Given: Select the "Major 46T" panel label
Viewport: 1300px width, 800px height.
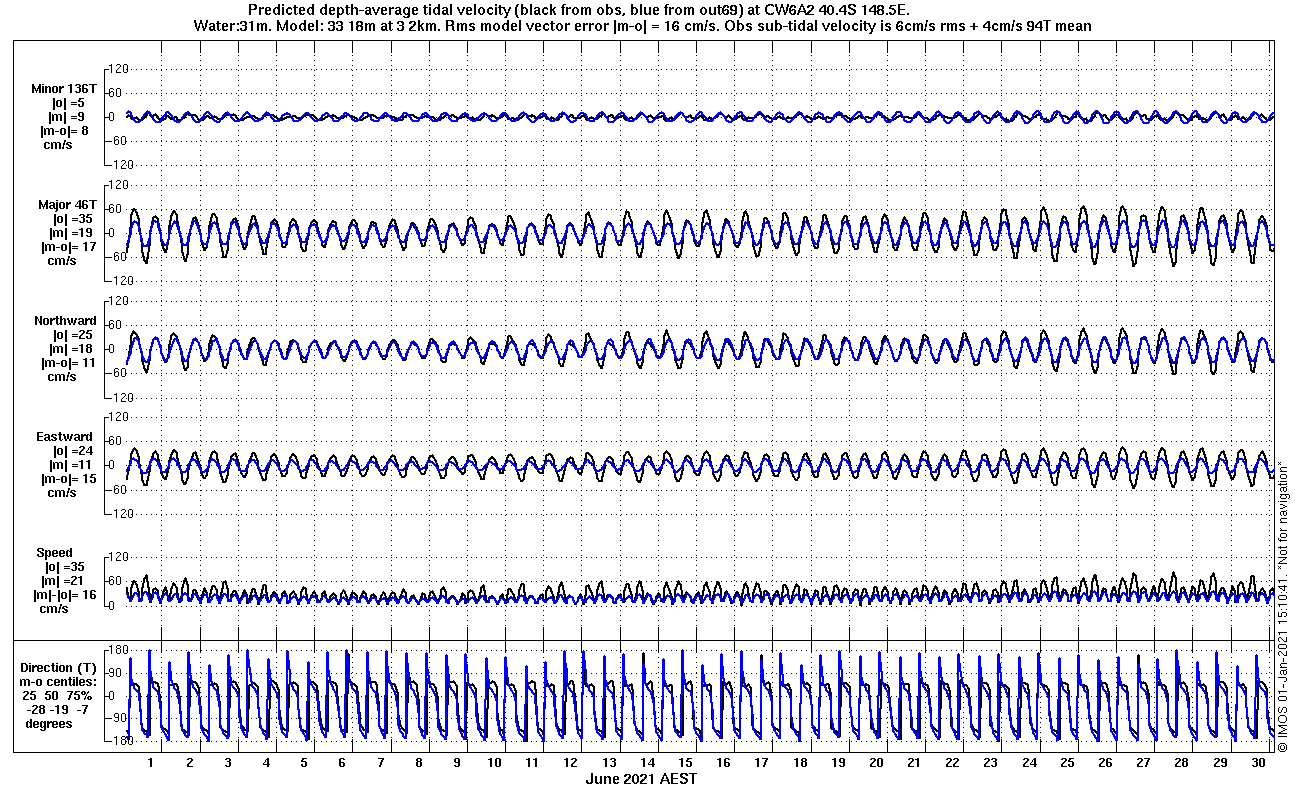Looking at the screenshot, I should 67,204.
